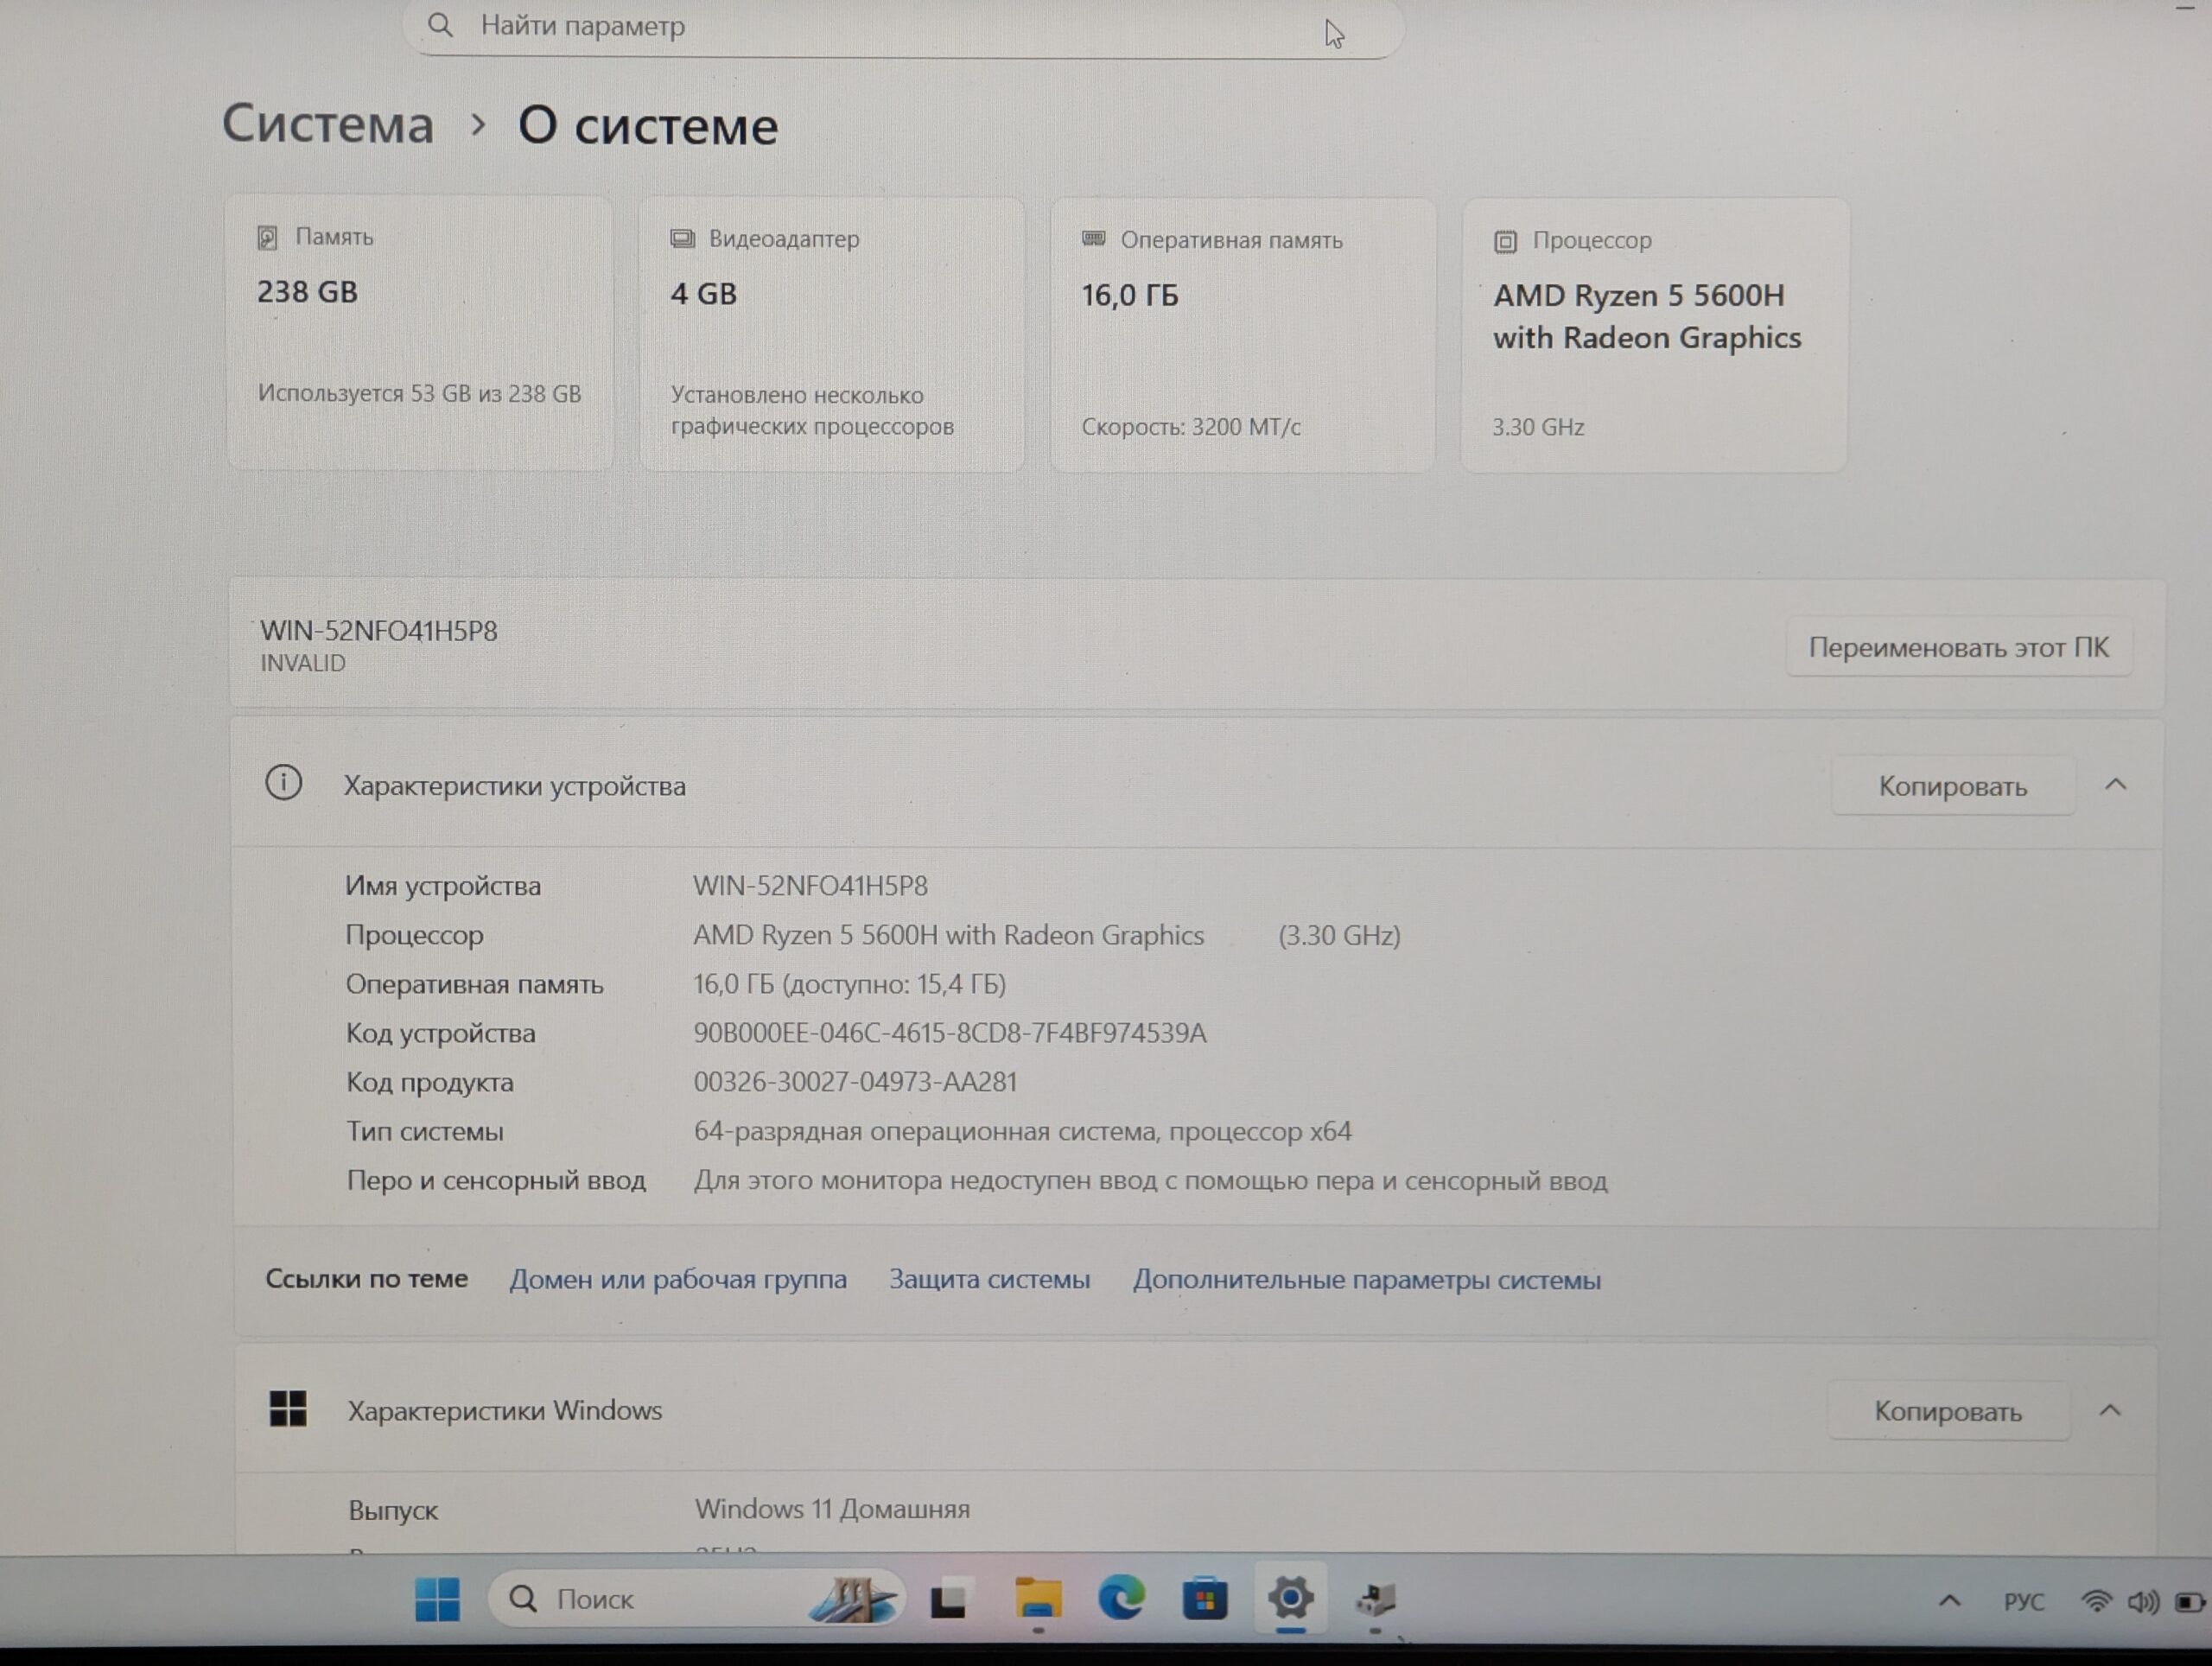
Task: Click the CPU icon on the Процессор card
Action: 1505,241
